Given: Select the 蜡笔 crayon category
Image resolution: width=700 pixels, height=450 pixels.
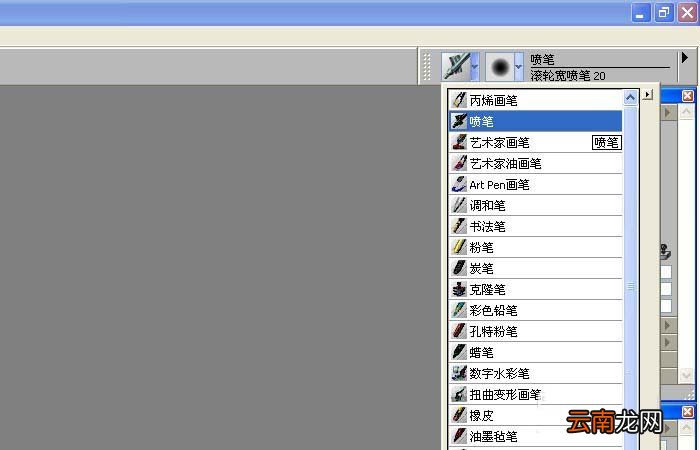Looking at the screenshot, I should (x=535, y=352).
